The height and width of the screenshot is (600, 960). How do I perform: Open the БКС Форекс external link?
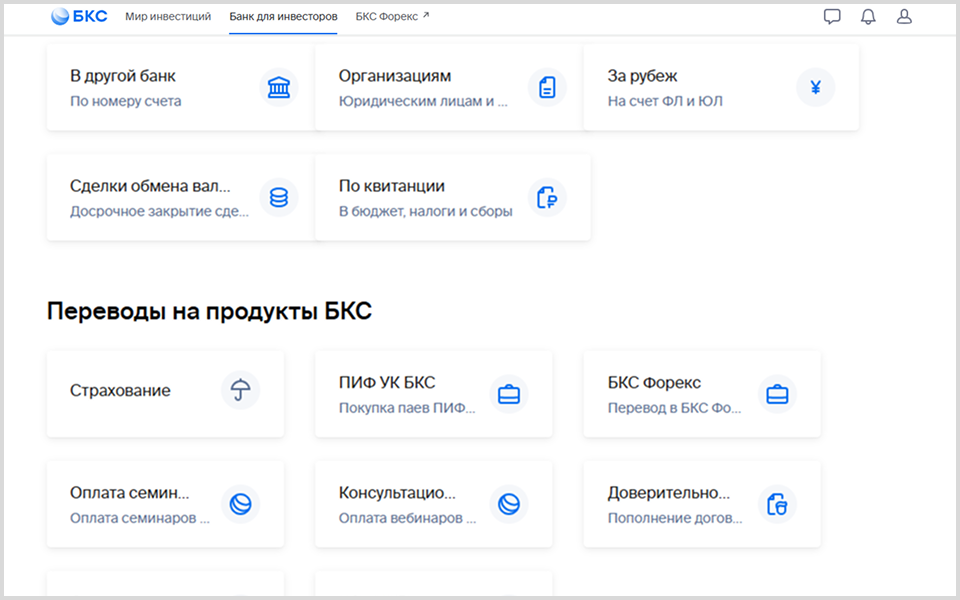click(392, 17)
